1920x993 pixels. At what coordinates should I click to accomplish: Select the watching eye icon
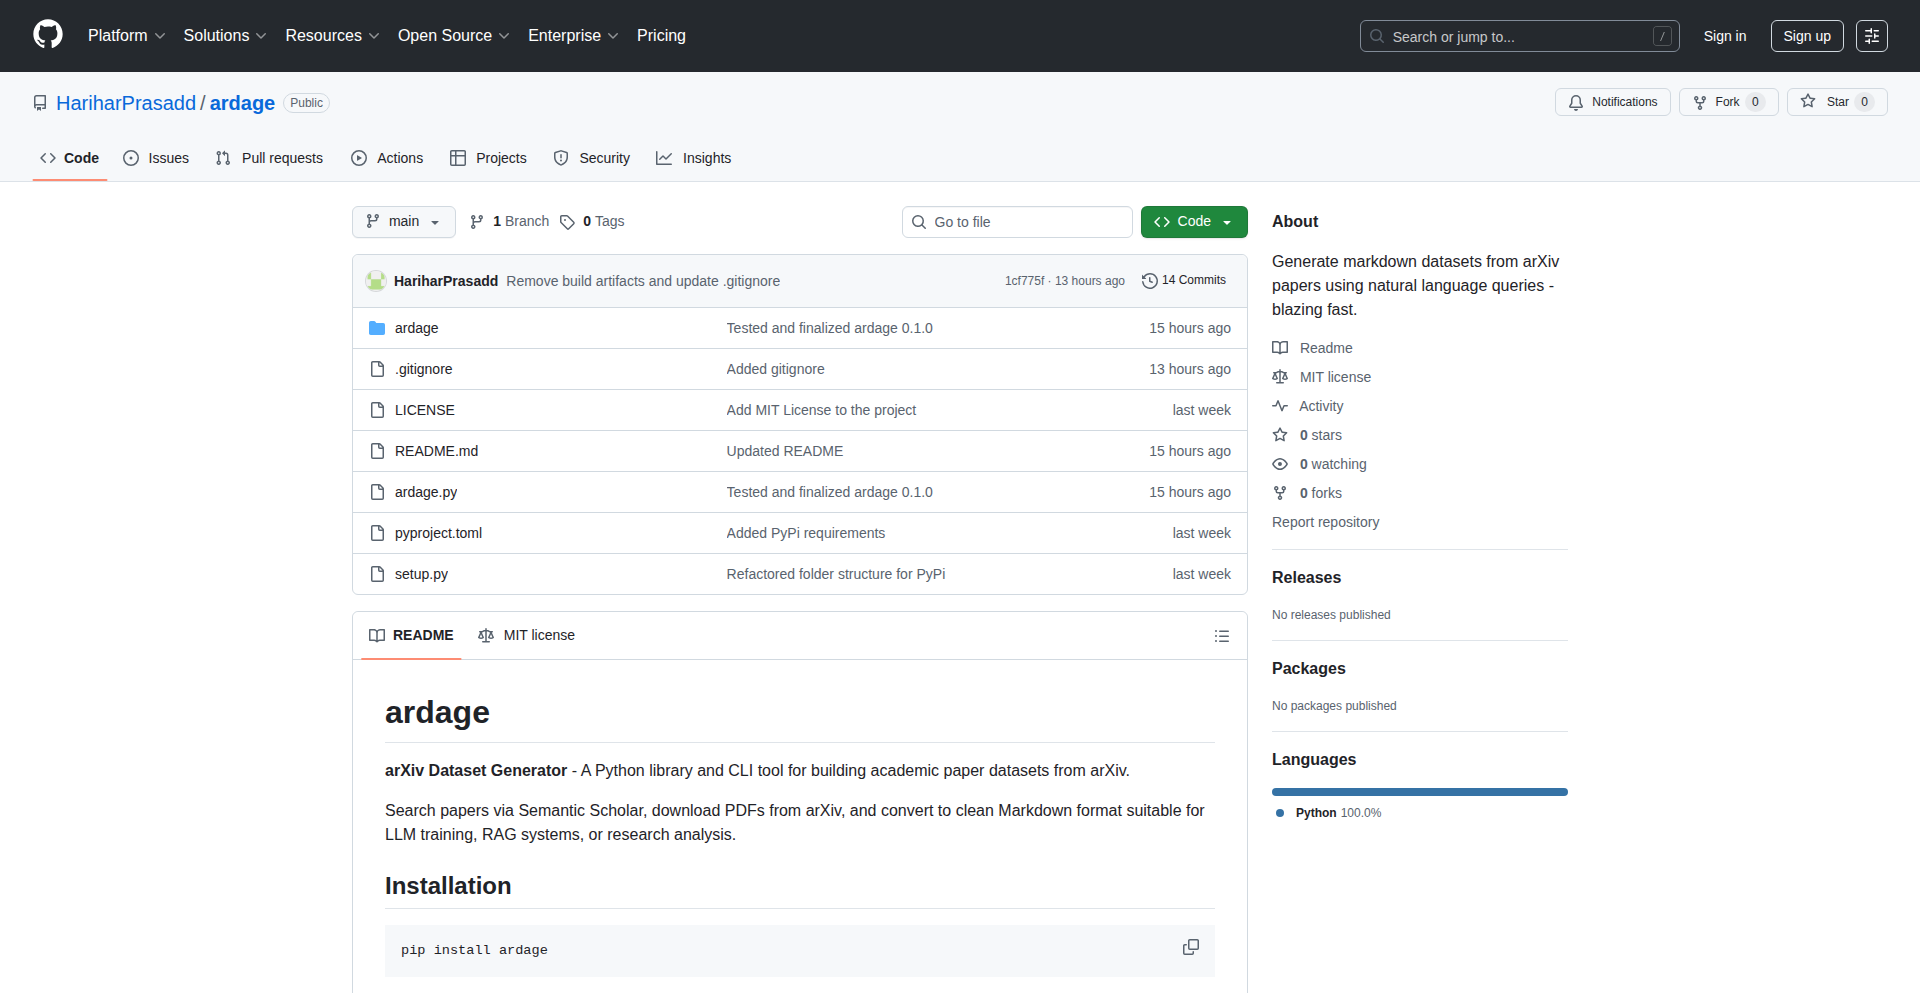coord(1280,464)
